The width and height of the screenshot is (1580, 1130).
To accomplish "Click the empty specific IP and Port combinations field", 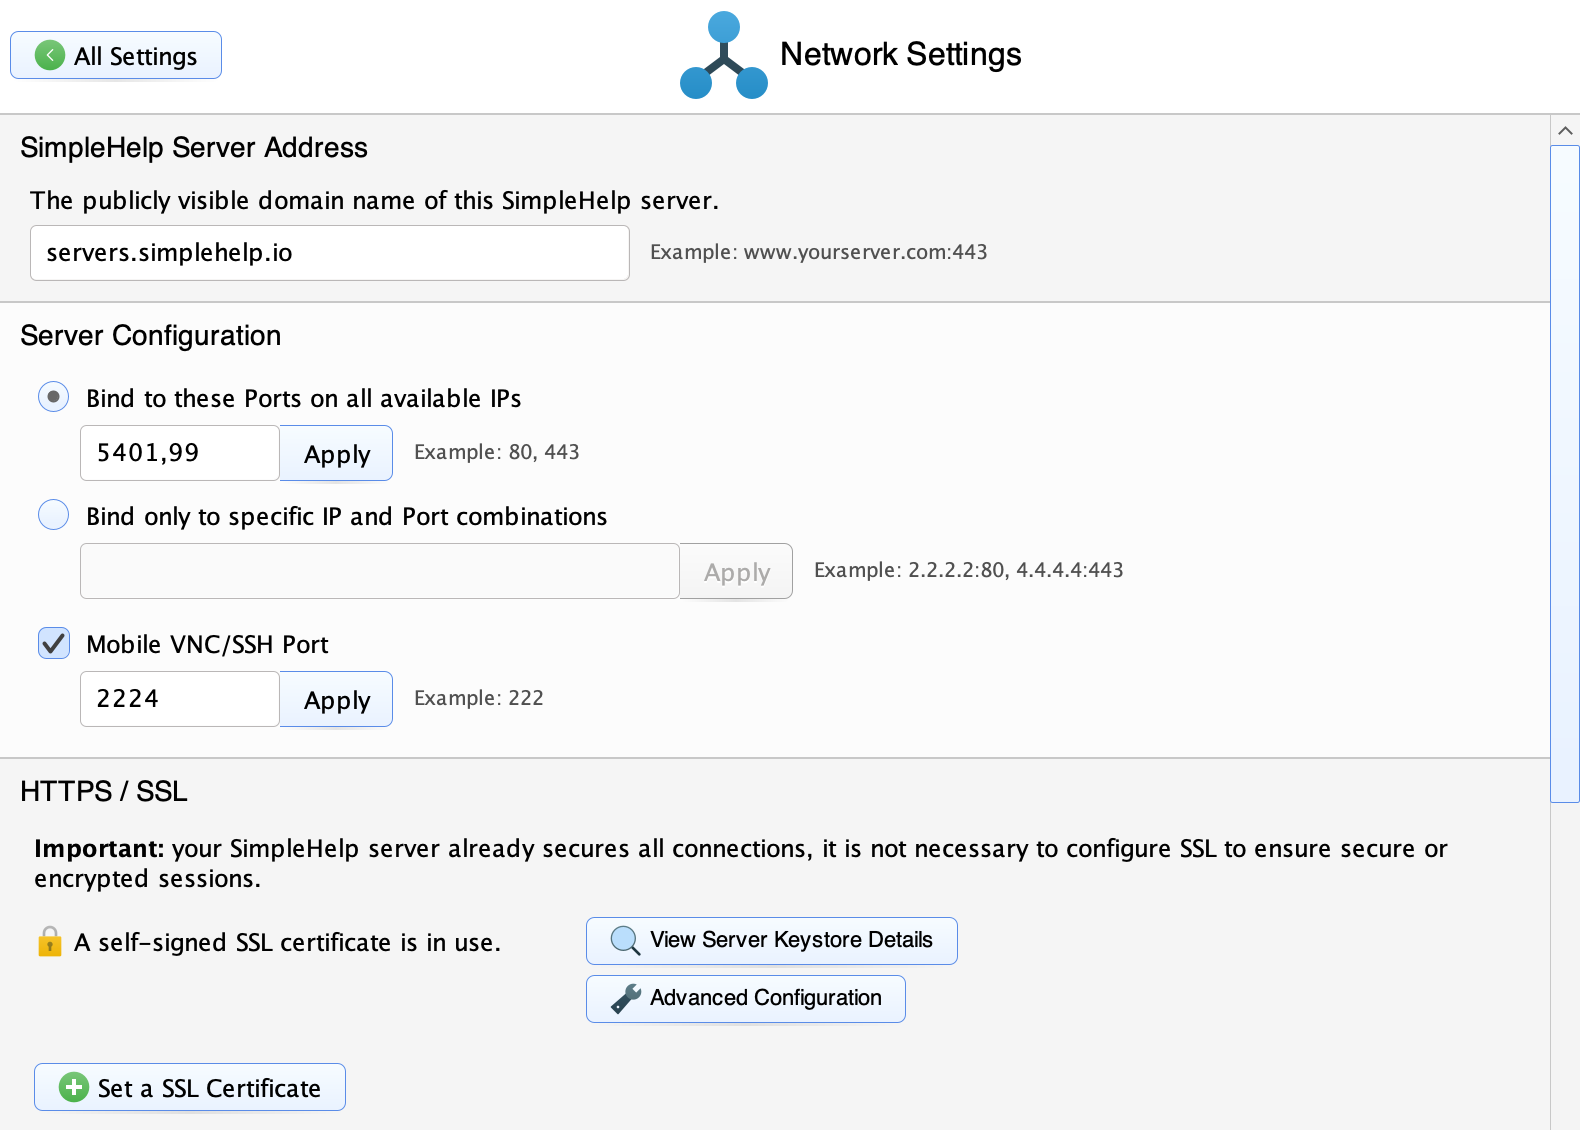I will (380, 571).
